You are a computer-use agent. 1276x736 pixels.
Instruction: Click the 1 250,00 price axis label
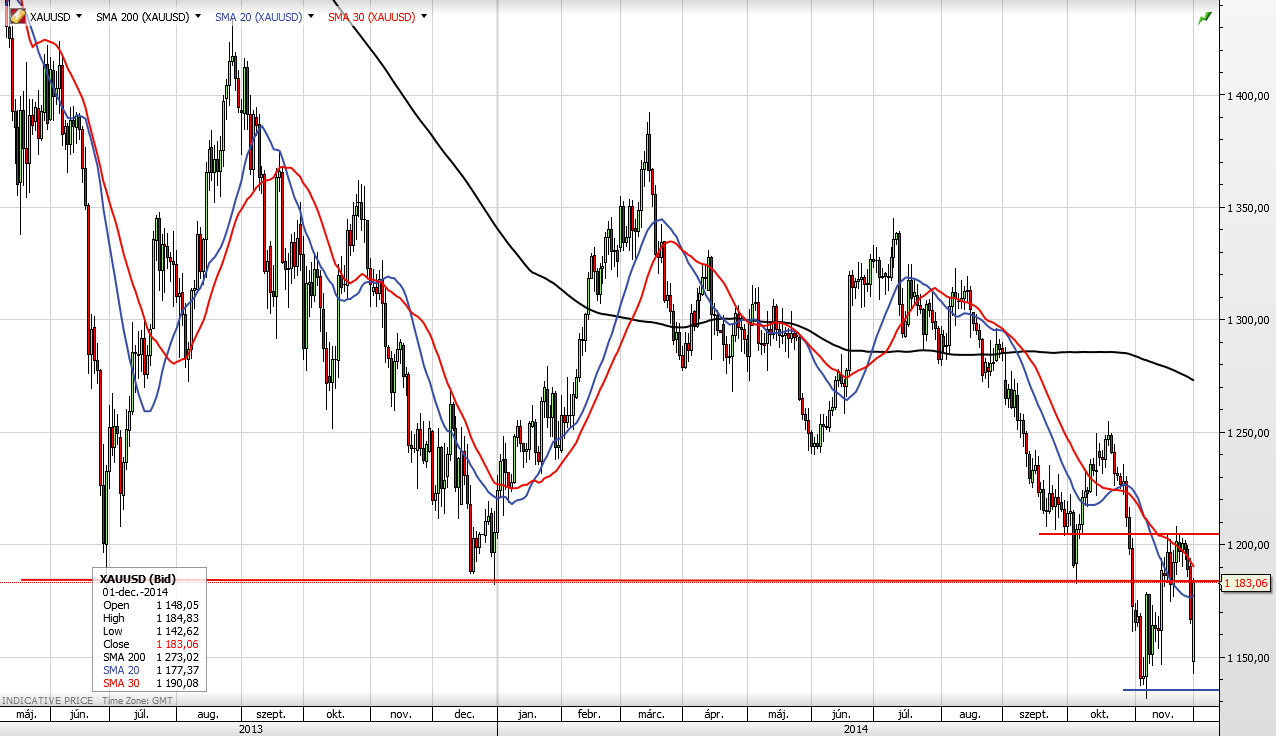[x=1247, y=433]
